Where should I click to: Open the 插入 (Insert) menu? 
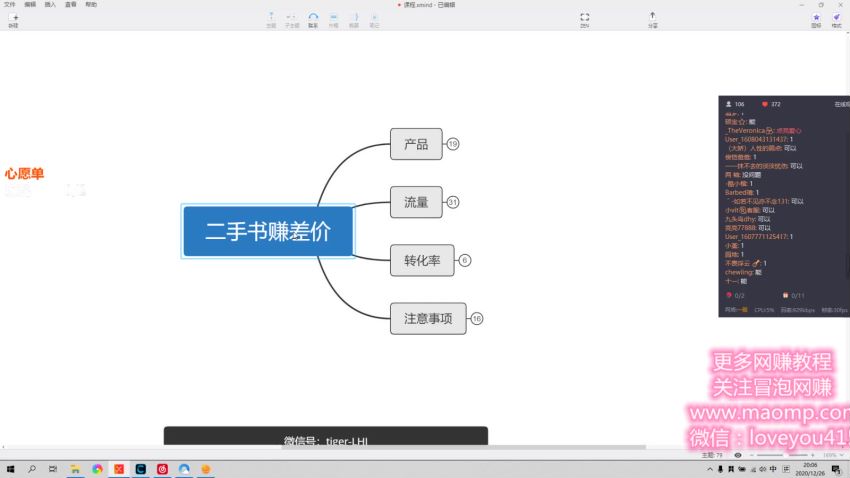[x=50, y=4]
